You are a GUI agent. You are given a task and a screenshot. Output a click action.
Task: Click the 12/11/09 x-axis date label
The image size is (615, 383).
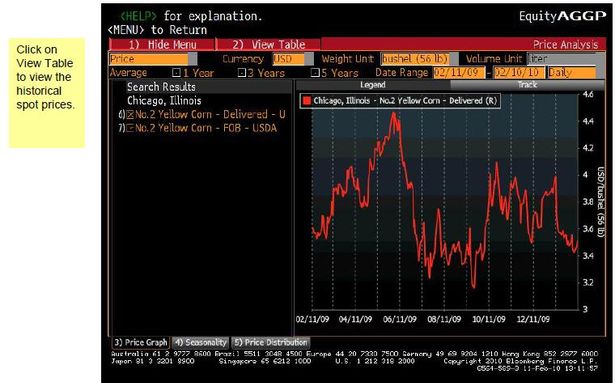[533, 319]
